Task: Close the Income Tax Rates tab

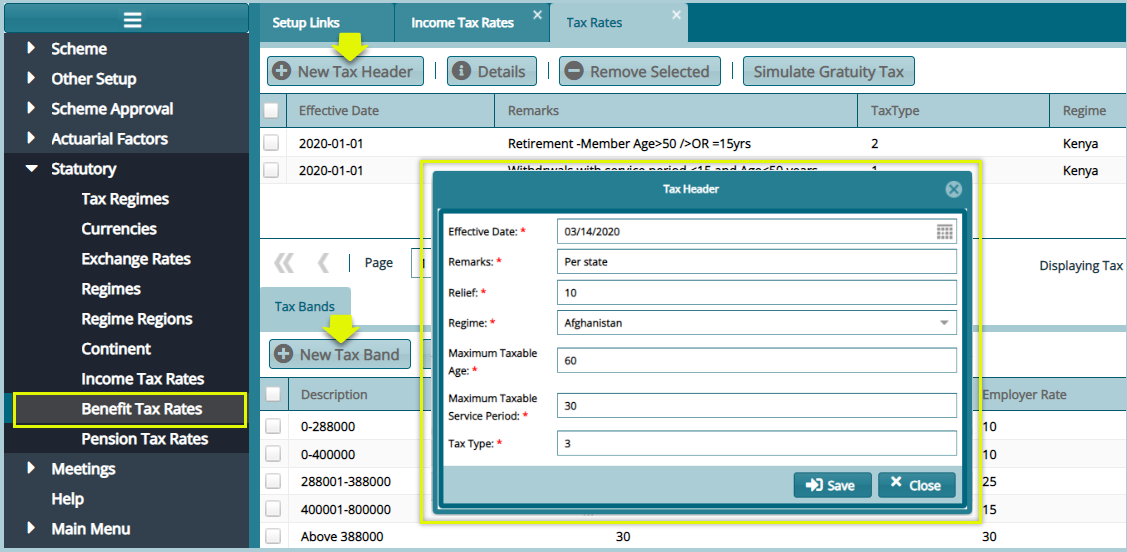Action: [537, 15]
